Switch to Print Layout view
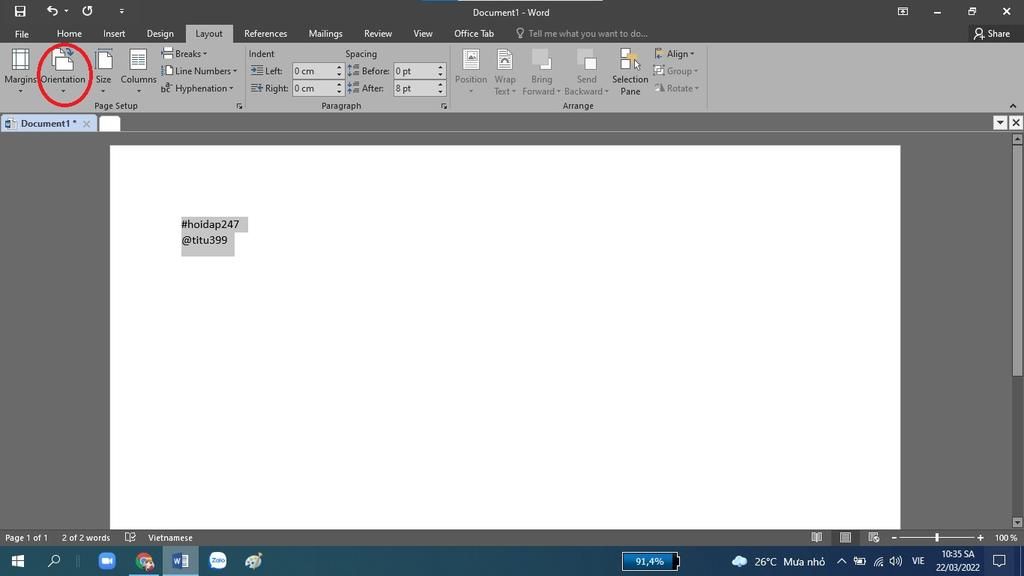 click(x=845, y=537)
